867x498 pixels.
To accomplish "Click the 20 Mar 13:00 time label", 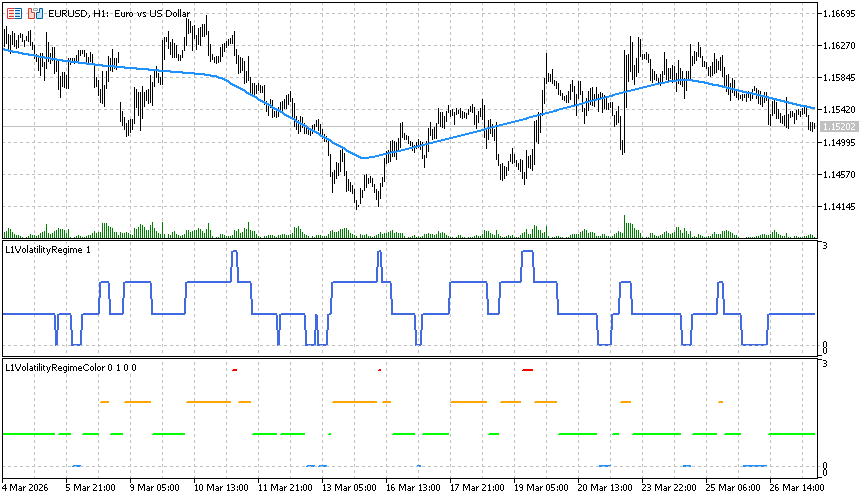I will 605,487.
